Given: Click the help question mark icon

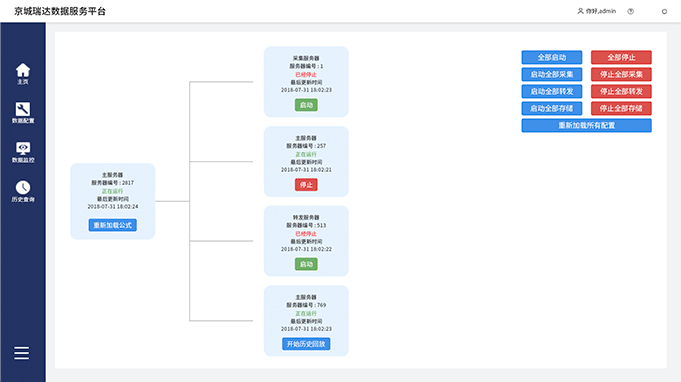Looking at the screenshot, I should pos(630,11).
